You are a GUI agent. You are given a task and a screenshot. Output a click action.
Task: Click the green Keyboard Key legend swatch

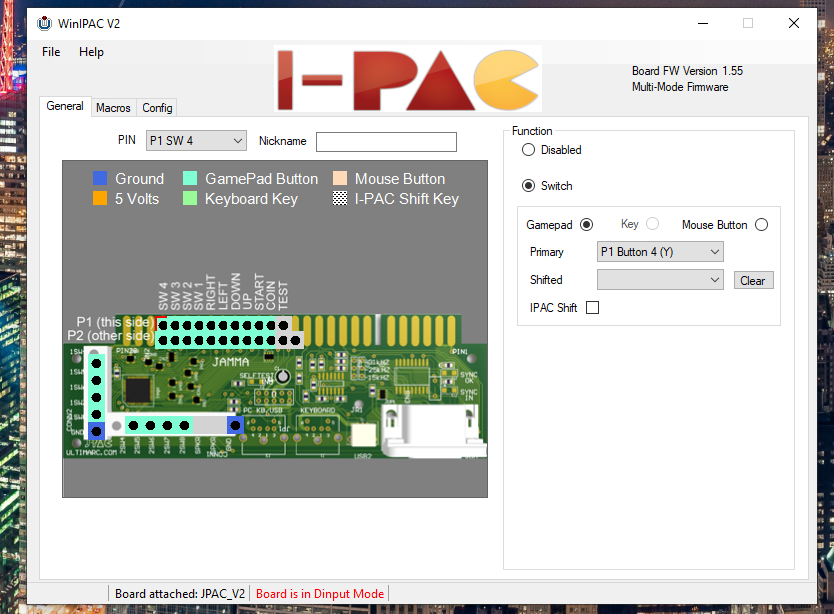190,198
